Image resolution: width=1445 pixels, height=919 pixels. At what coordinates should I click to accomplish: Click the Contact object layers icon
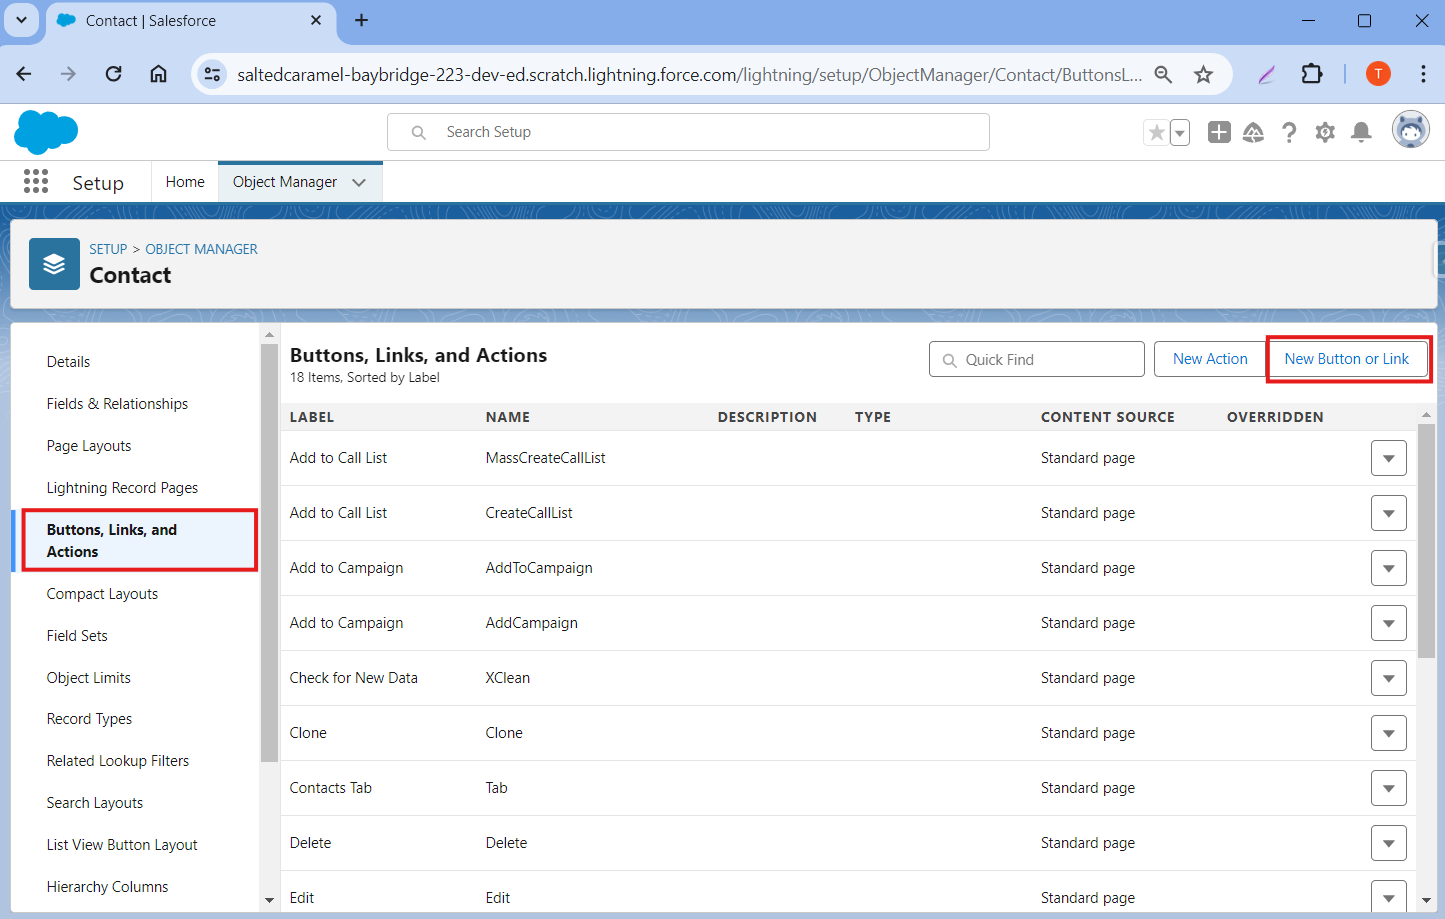tap(54, 264)
